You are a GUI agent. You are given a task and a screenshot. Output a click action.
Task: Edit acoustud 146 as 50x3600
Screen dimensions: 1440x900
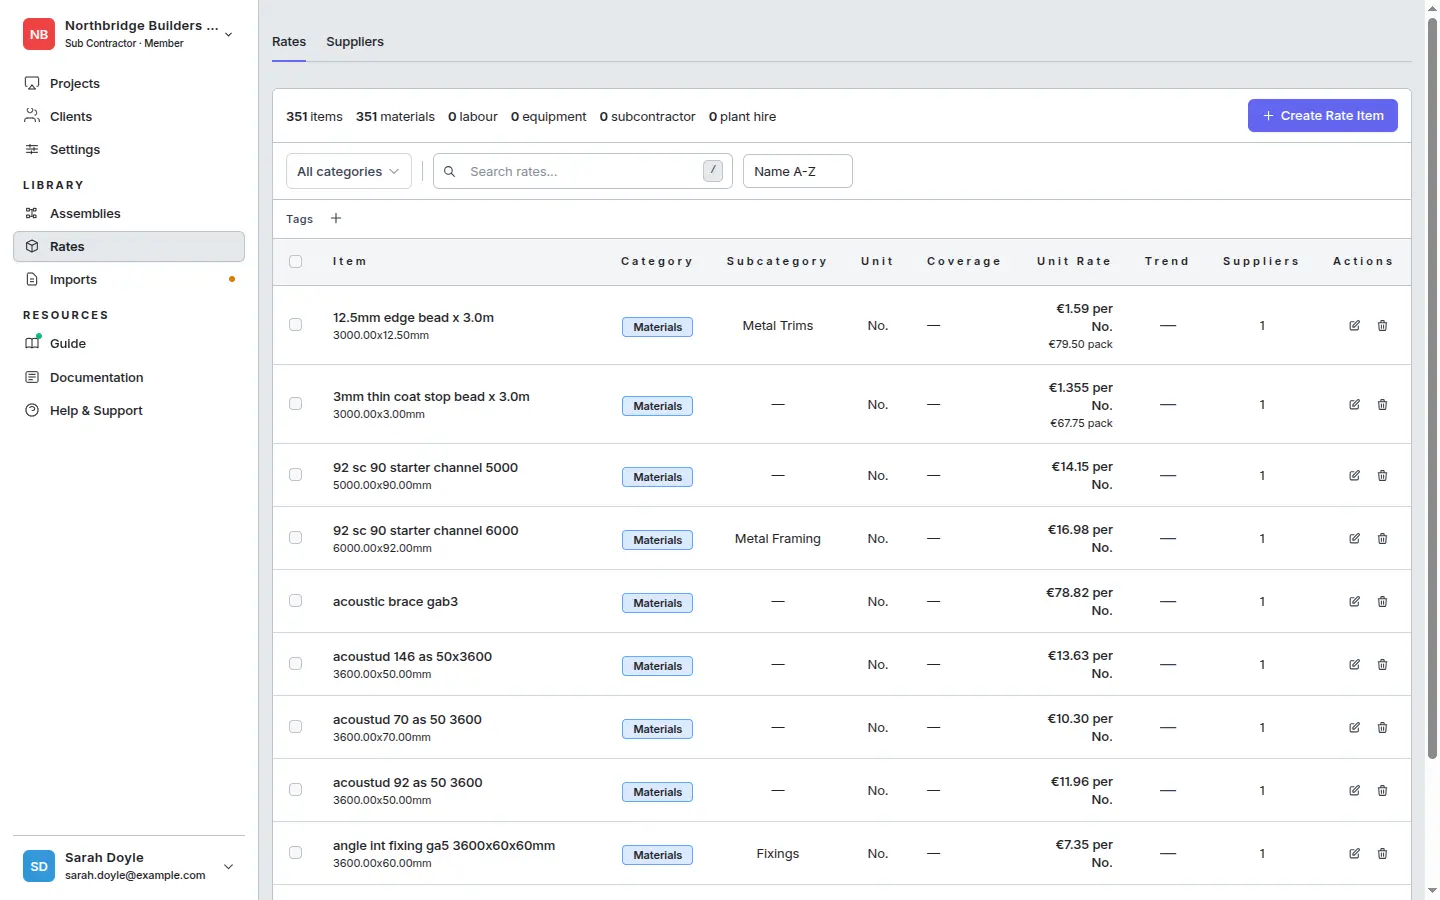pos(1354,664)
